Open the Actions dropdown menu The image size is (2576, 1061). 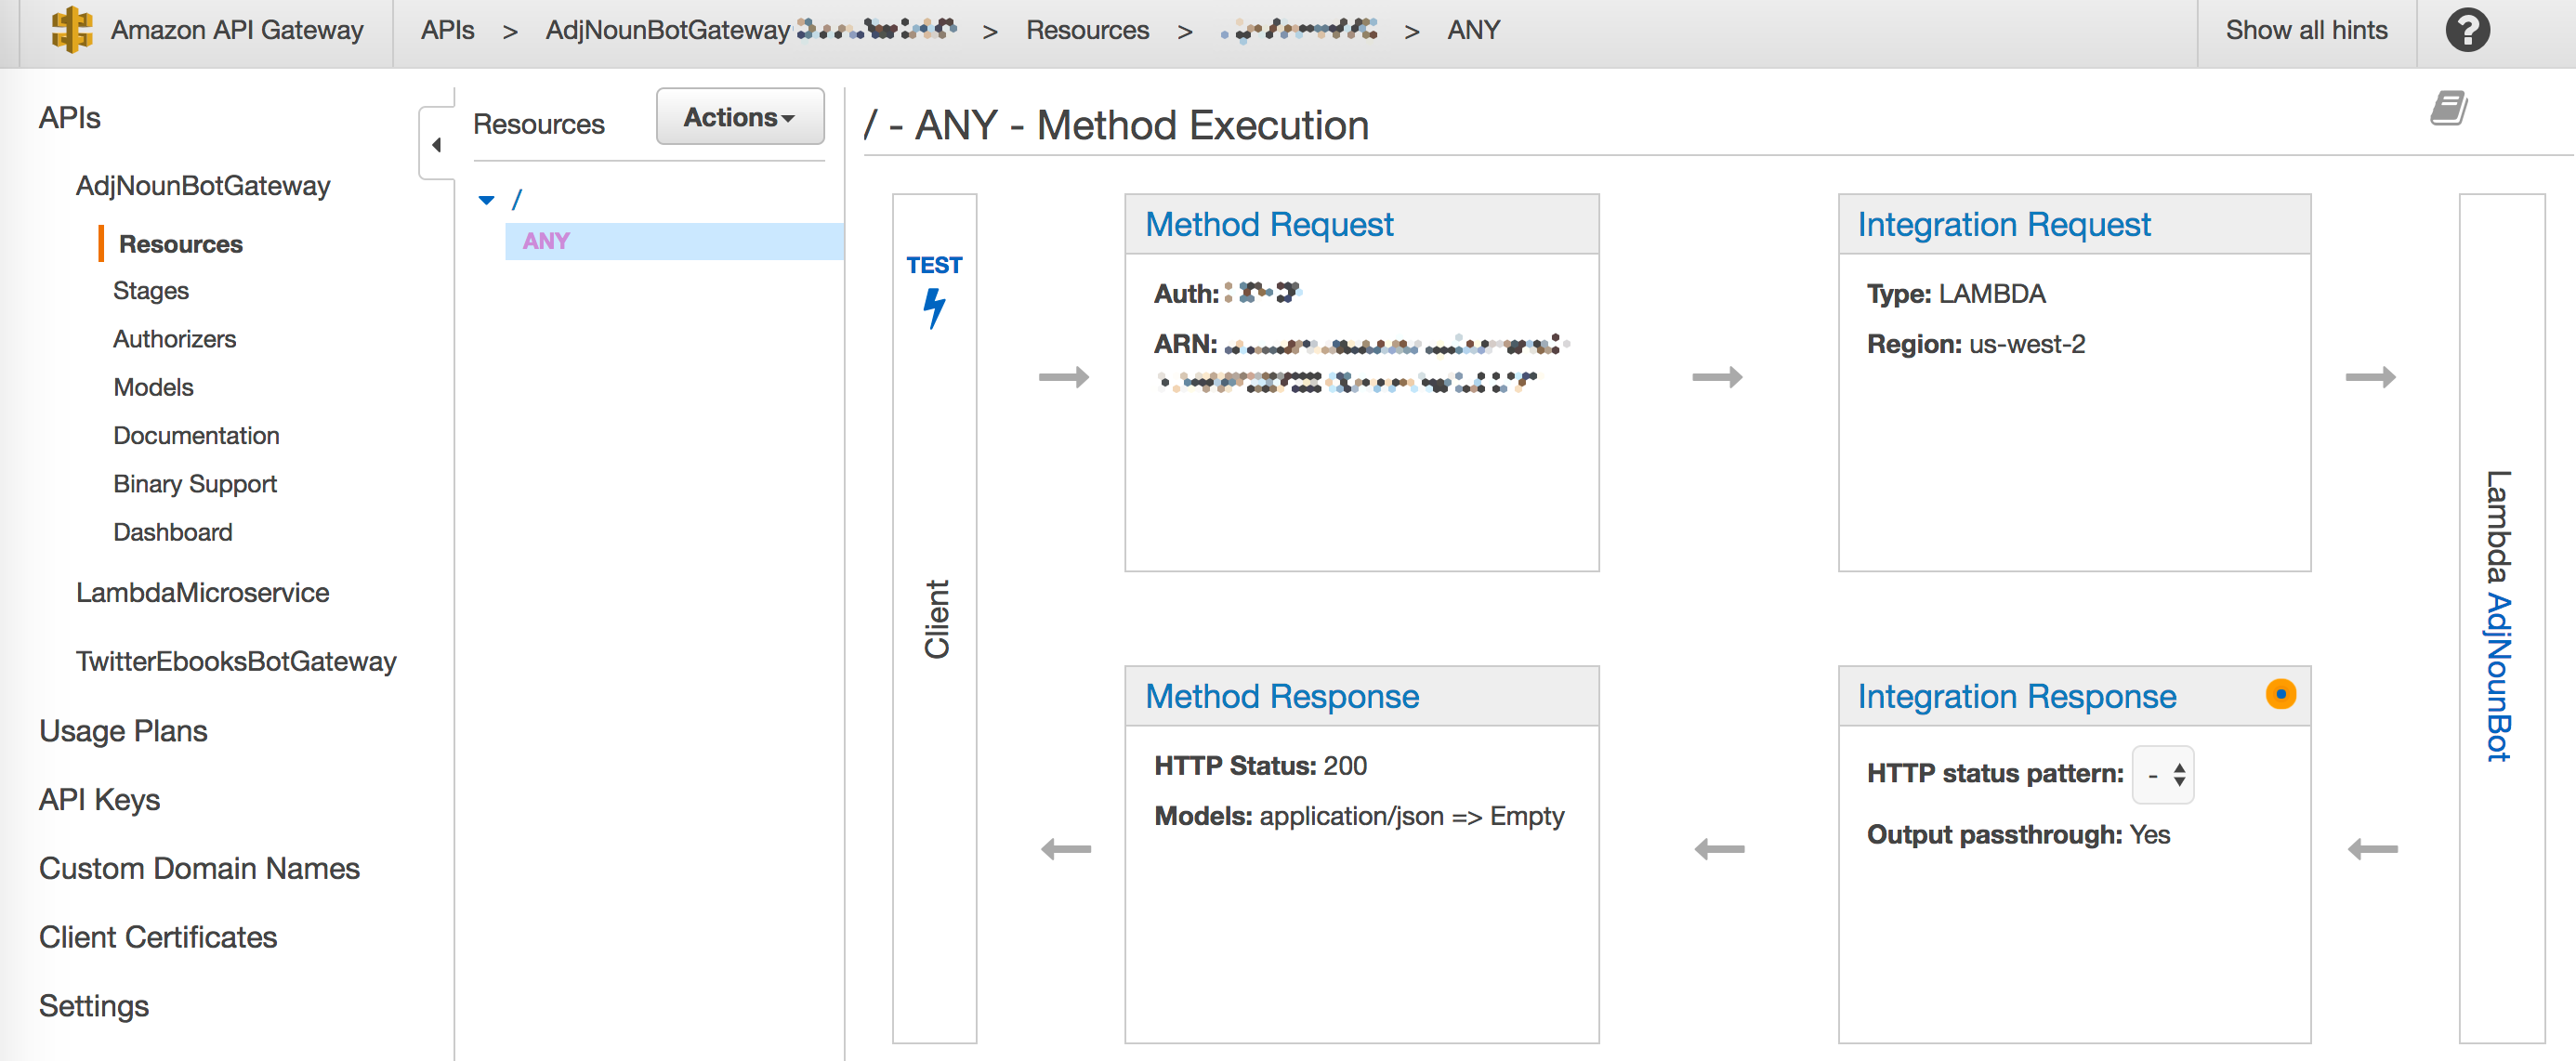739,117
